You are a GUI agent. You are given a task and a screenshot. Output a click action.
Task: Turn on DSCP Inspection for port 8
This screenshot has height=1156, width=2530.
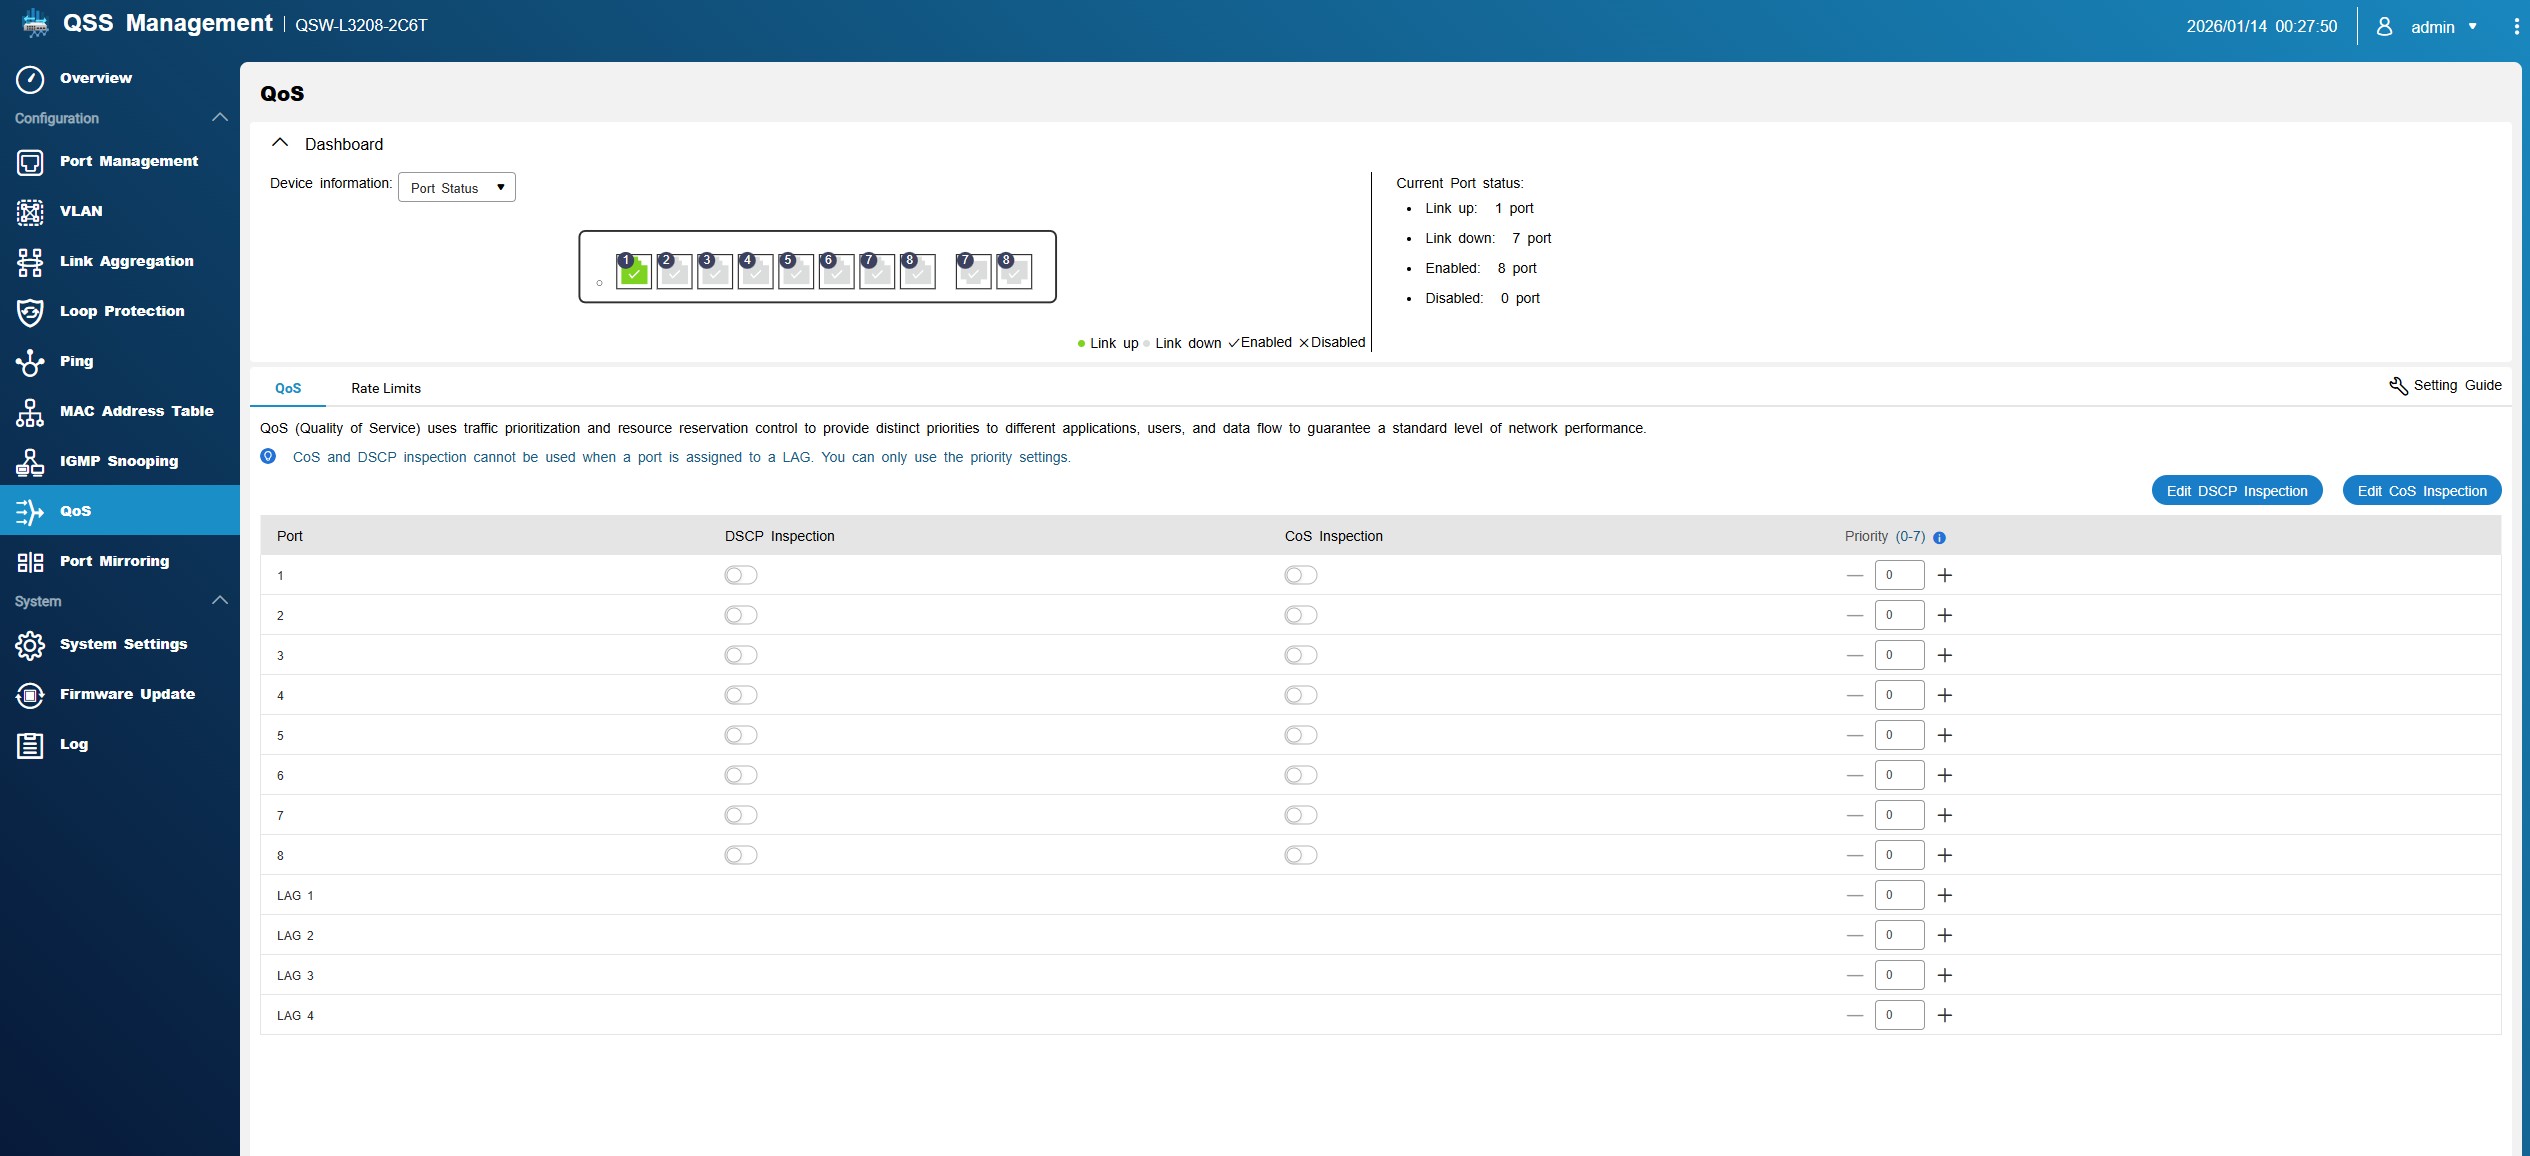pyautogui.click(x=741, y=855)
